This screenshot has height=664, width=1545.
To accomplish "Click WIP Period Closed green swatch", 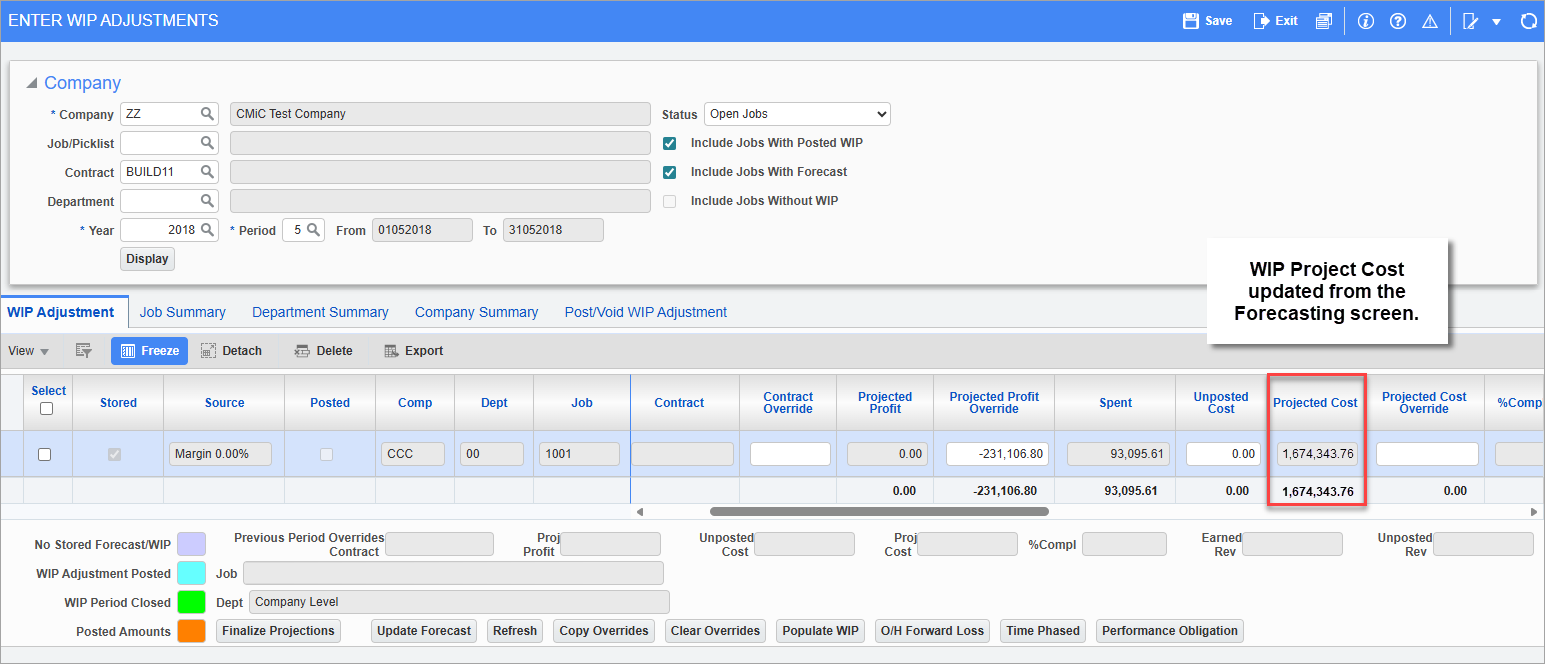I will pos(191,602).
